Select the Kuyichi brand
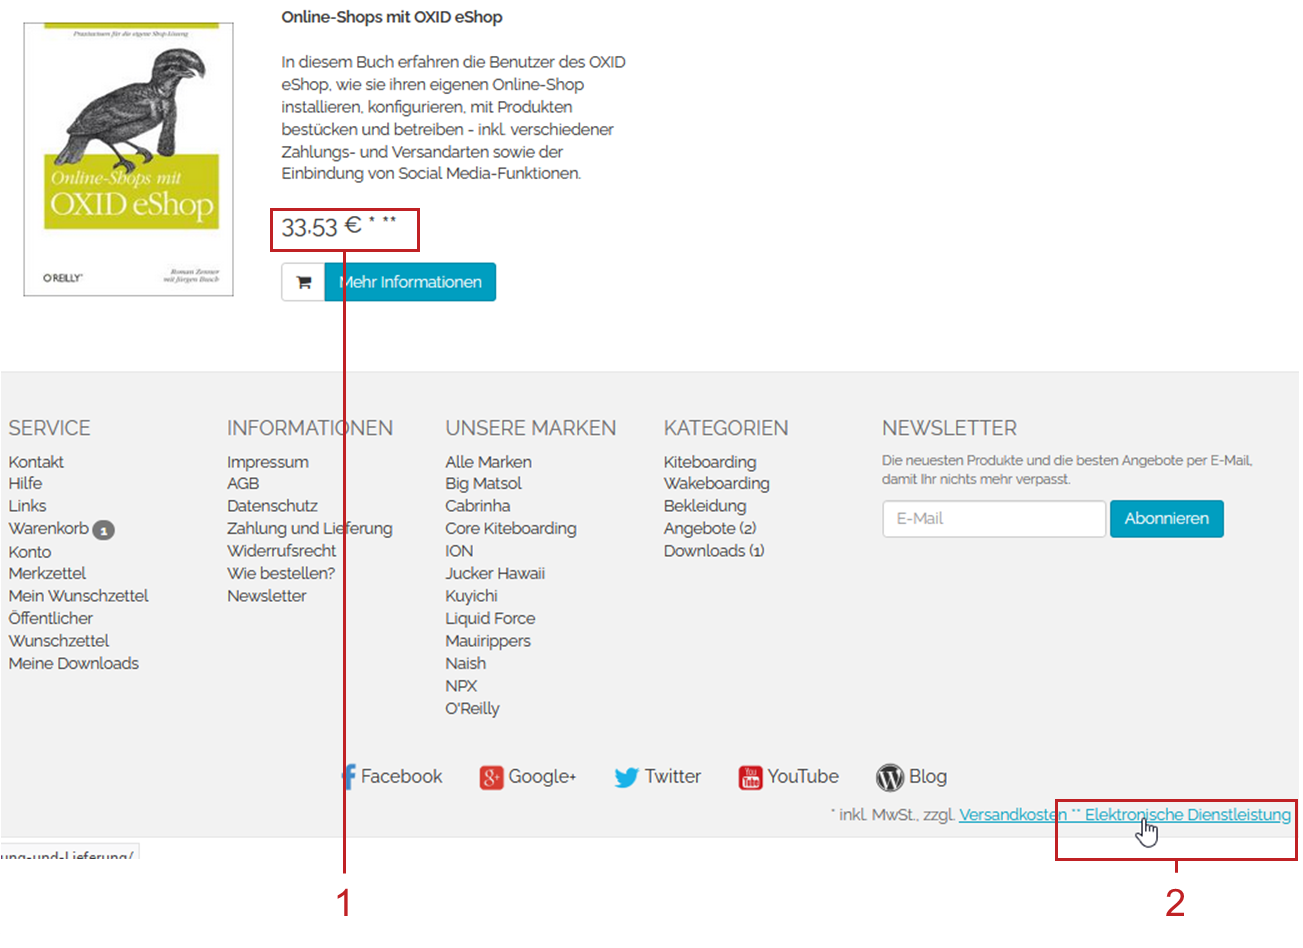 [x=471, y=596]
